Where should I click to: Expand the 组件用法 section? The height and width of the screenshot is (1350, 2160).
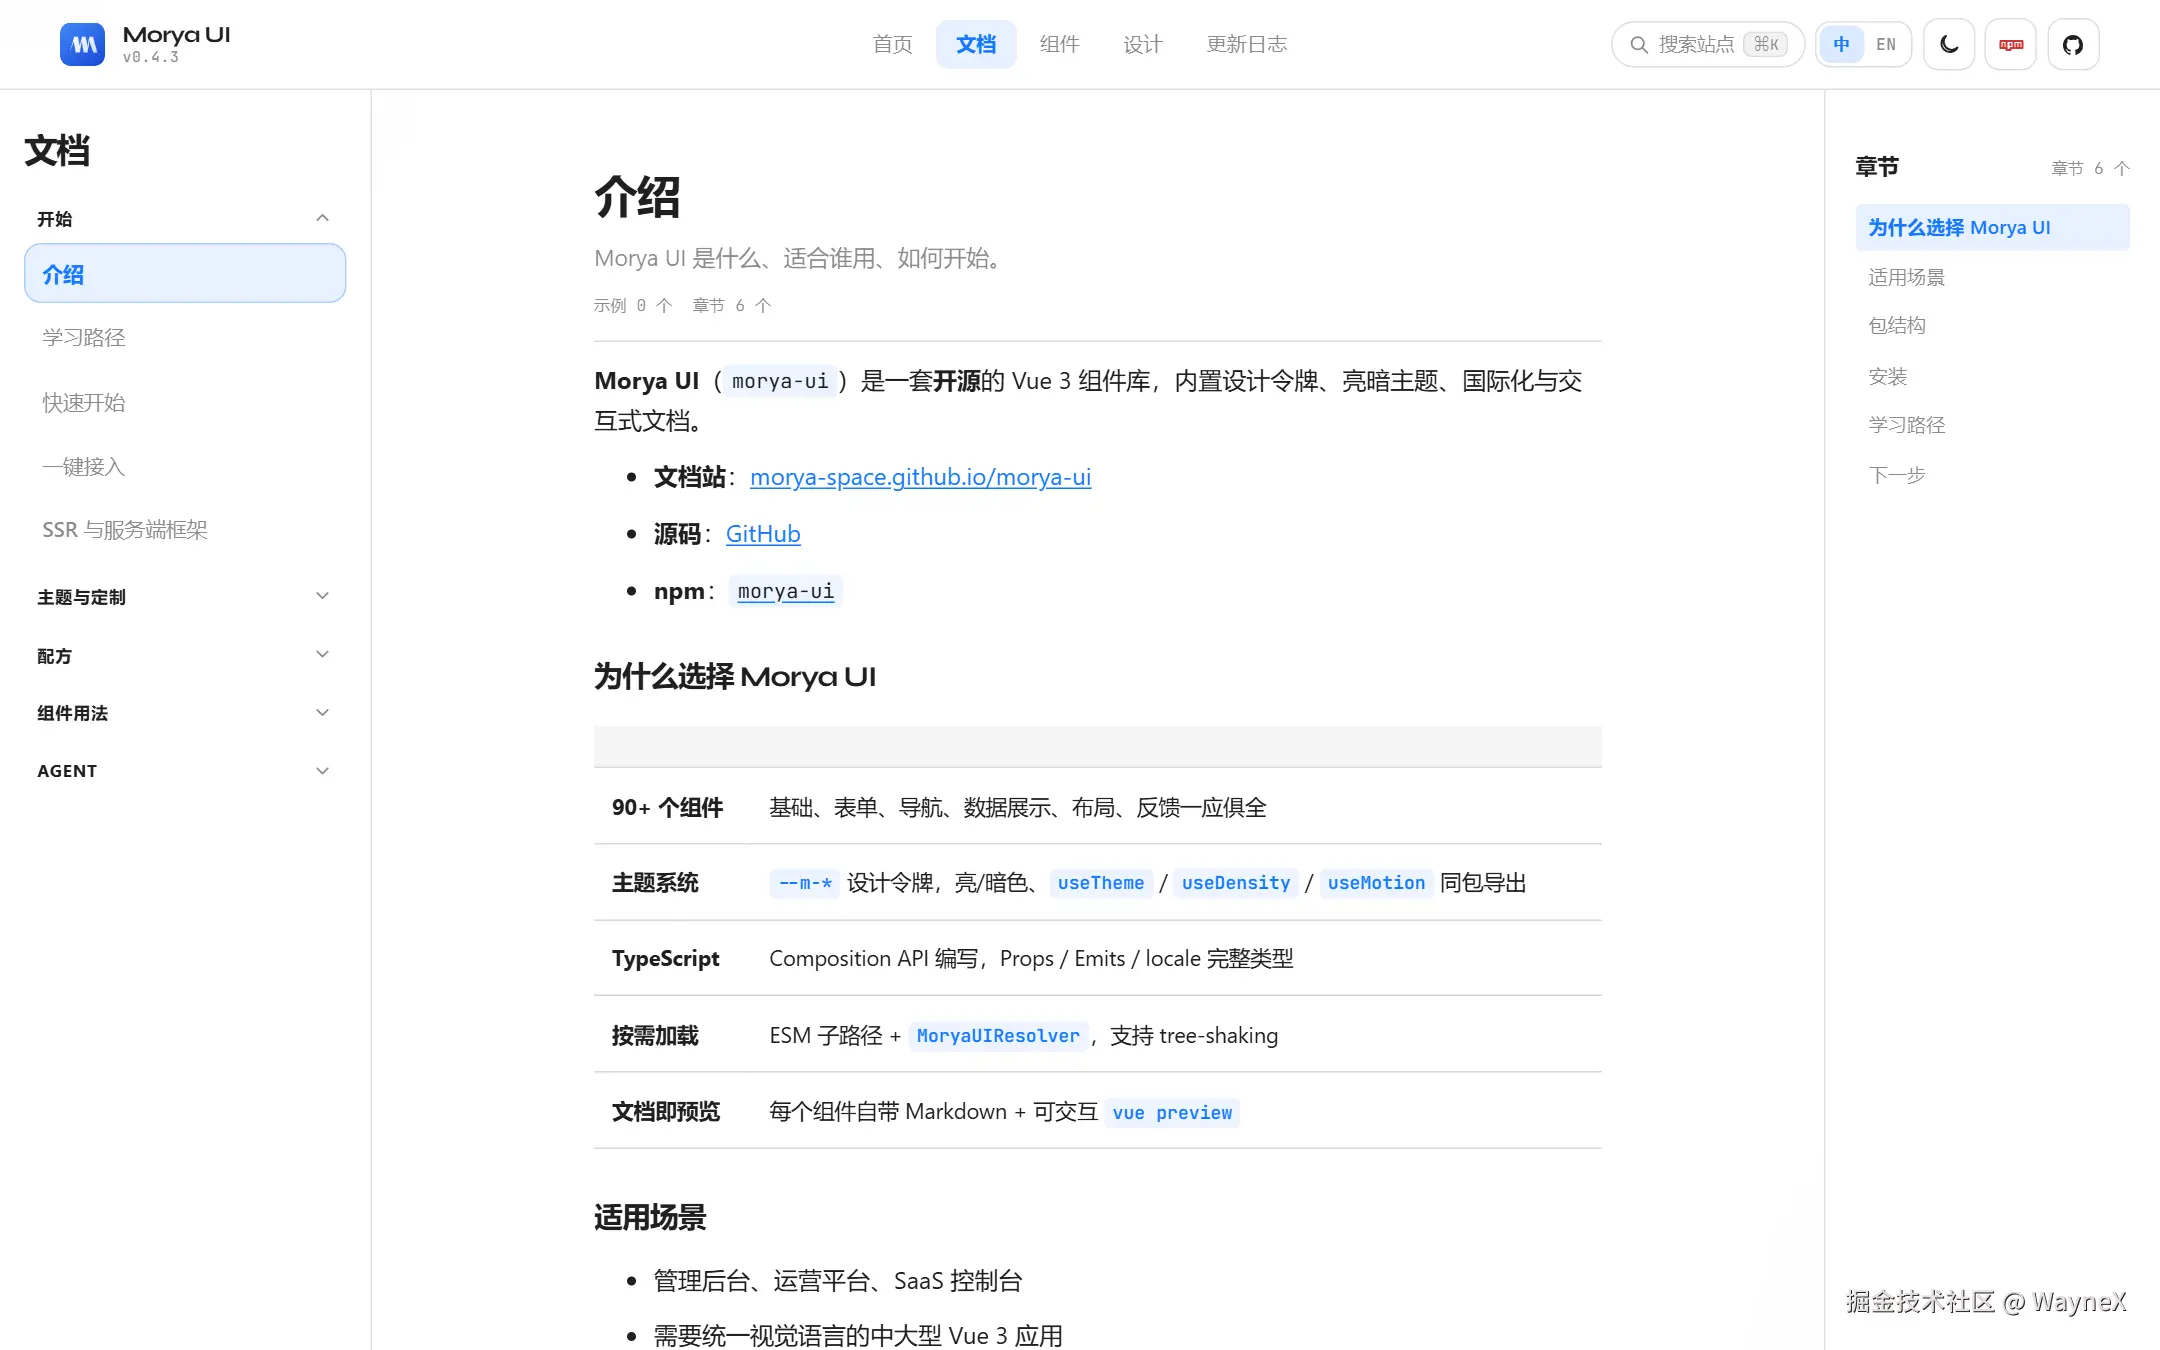[x=184, y=713]
